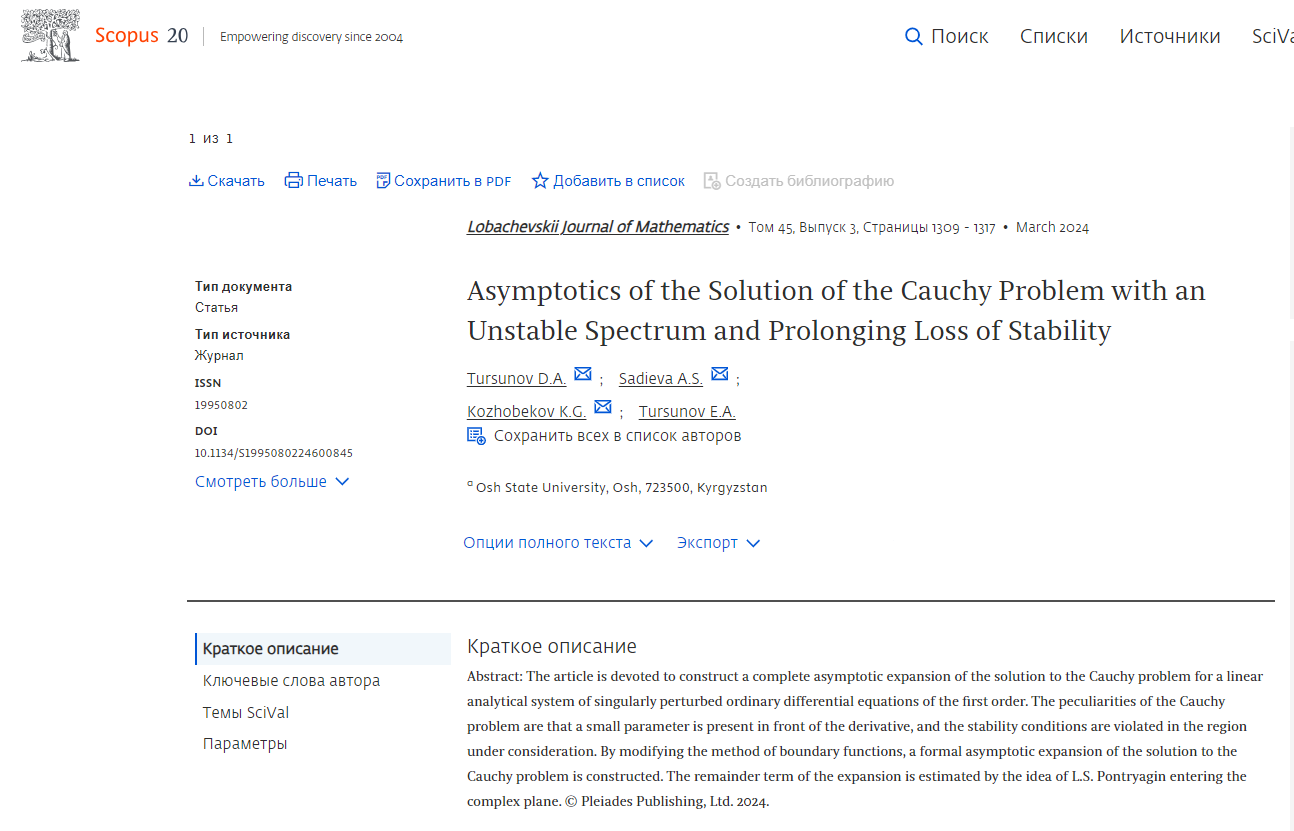Click the Save to PDF icon
The image size is (1294, 831).
click(383, 181)
